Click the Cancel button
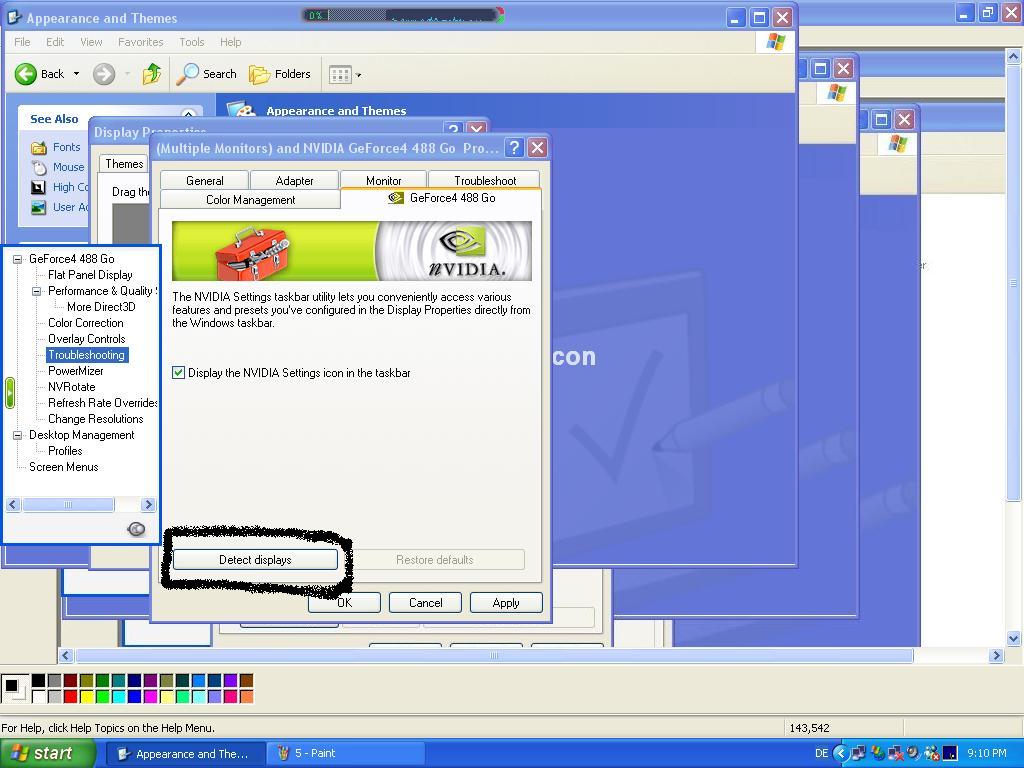 tap(425, 602)
